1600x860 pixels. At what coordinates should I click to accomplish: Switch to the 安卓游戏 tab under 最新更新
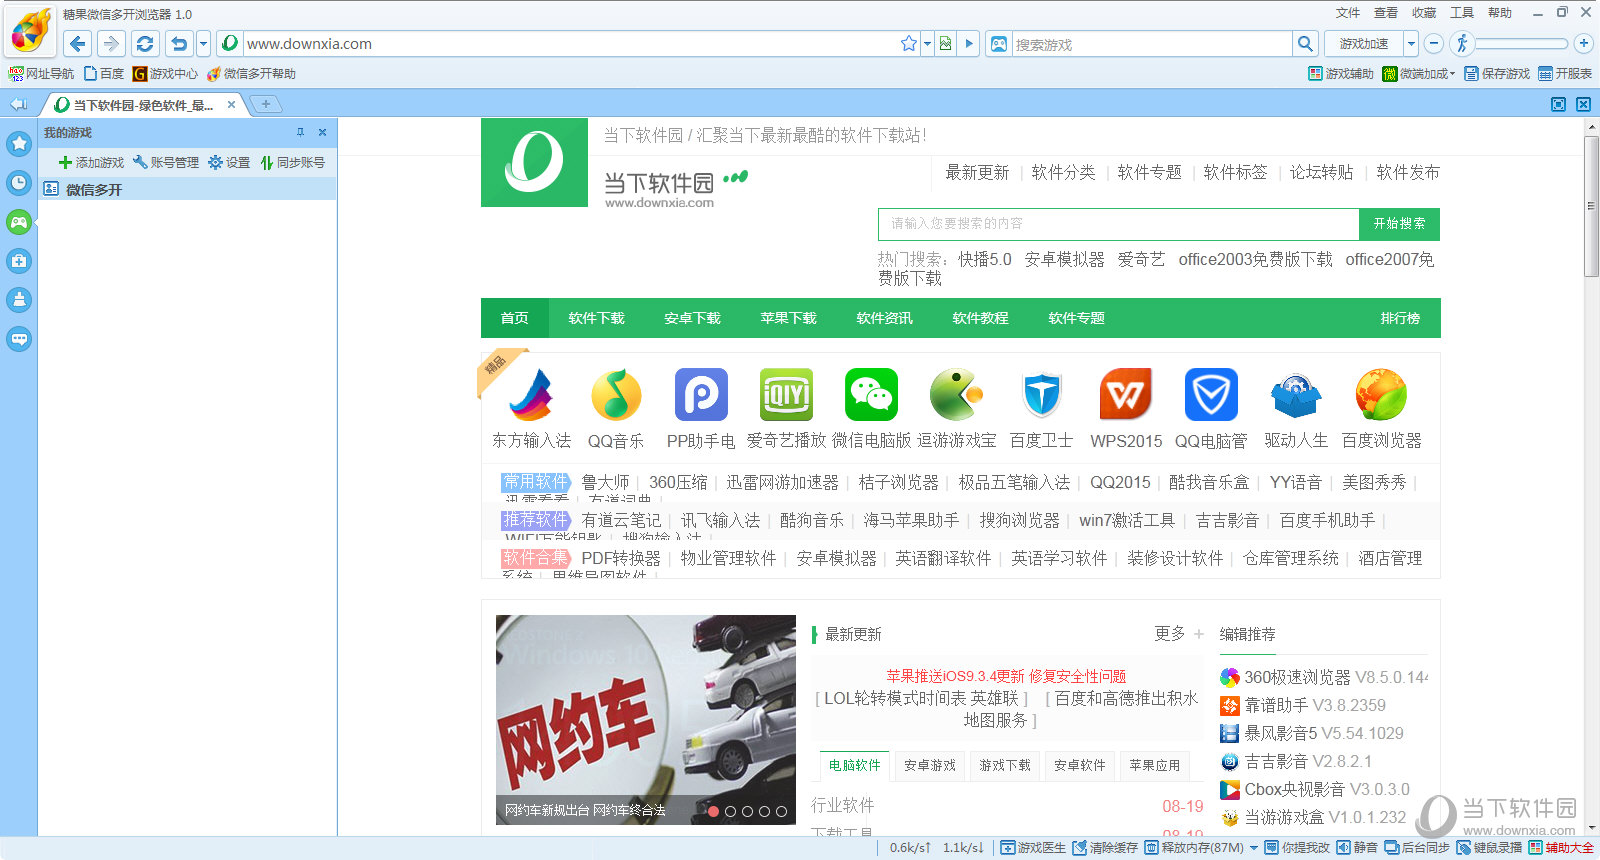coord(930,765)
